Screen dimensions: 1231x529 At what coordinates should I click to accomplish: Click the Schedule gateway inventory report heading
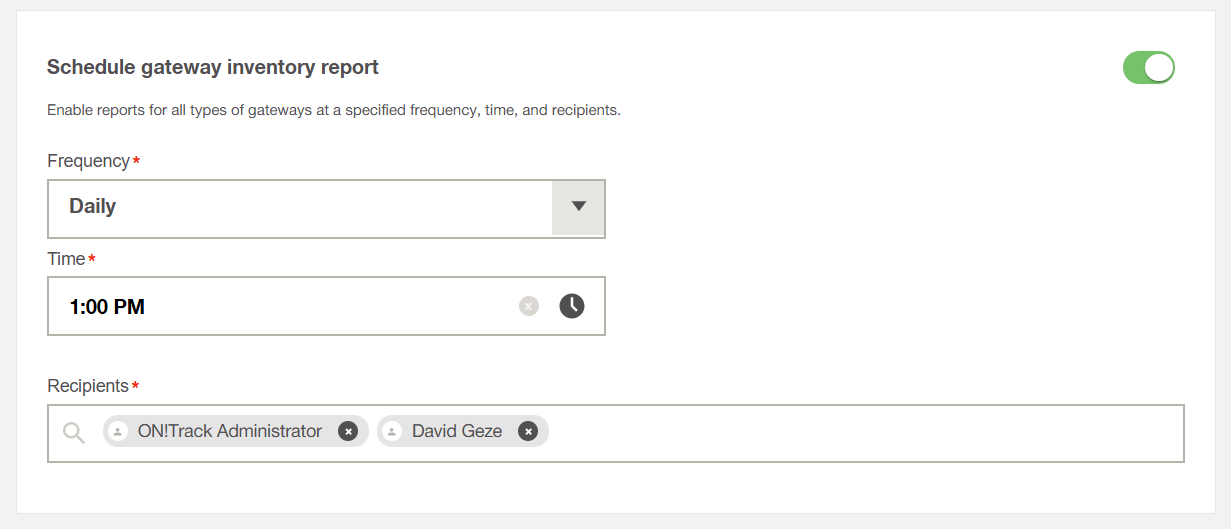[213, 68]
